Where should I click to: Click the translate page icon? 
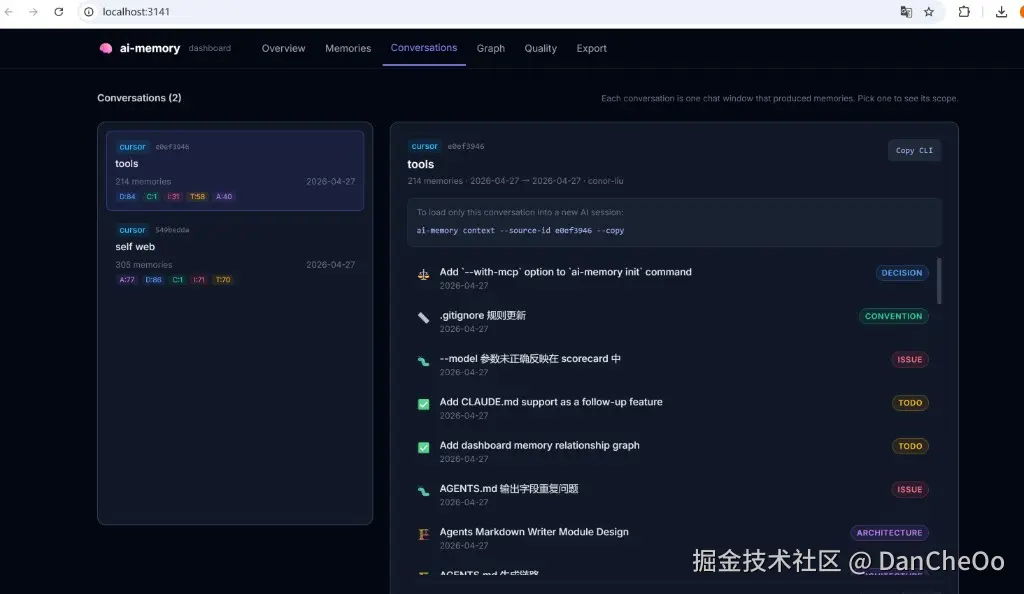click(x=906, y=12)
